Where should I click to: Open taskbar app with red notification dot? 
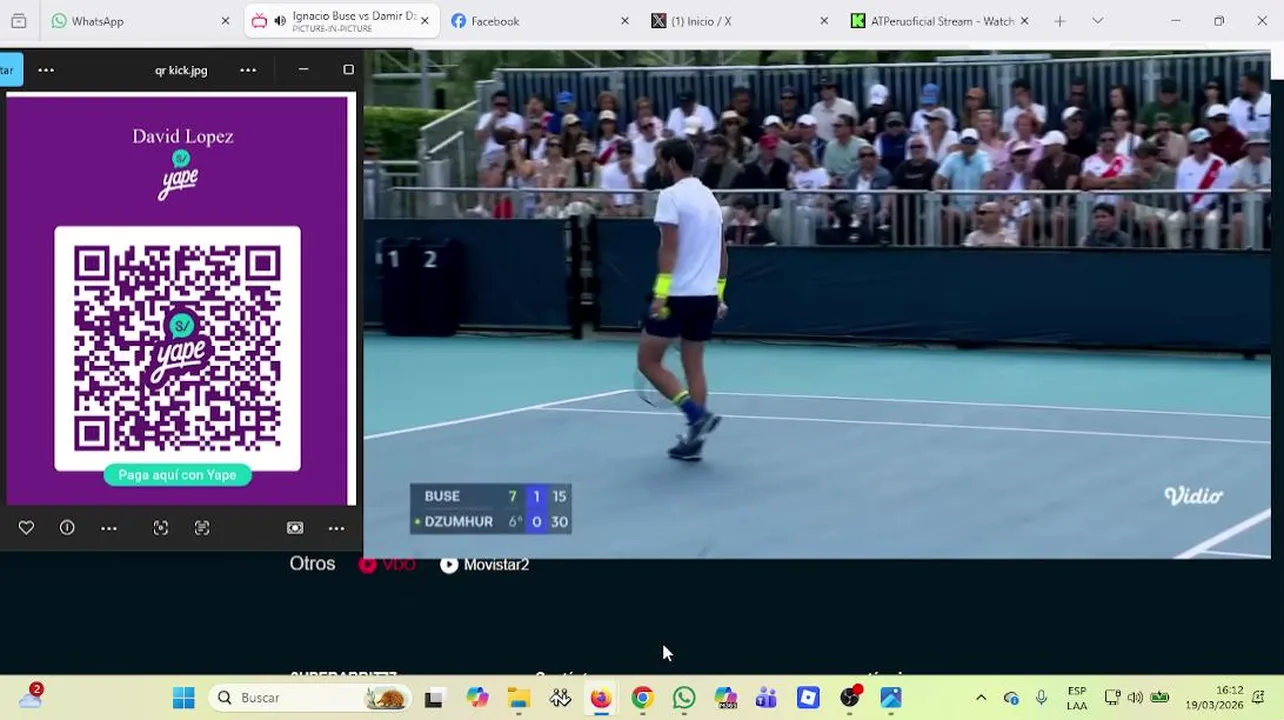[850, 698]
